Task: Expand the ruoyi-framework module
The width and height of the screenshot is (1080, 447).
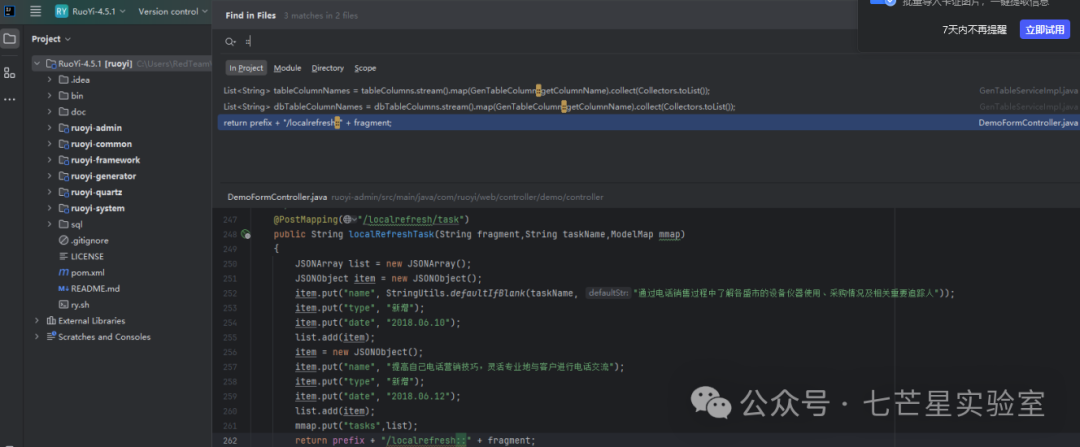Action: (50, 160)
